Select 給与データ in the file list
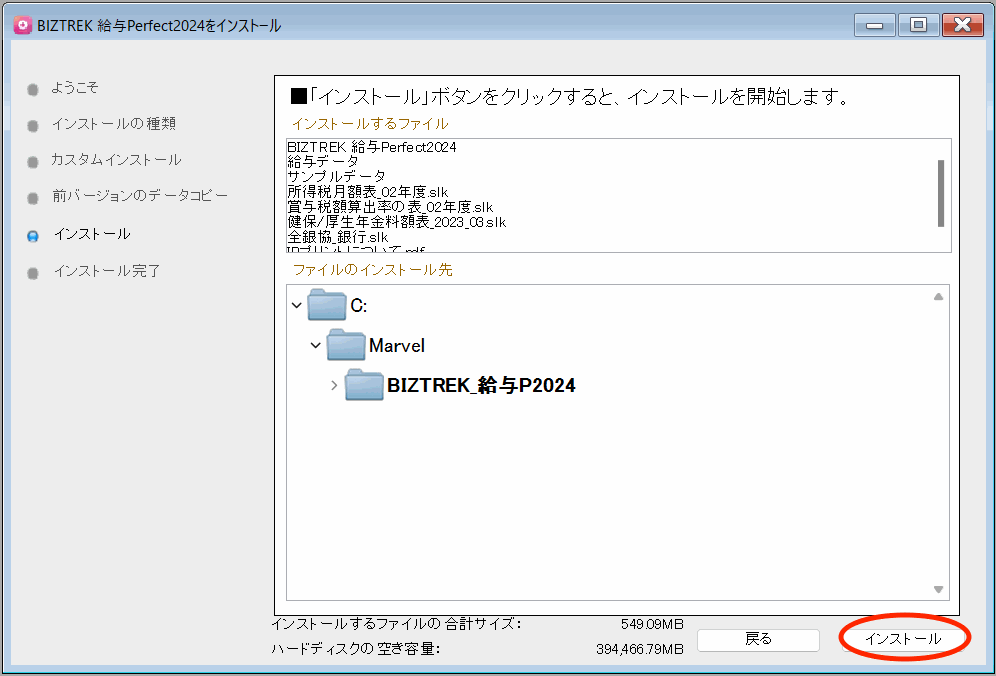 coord(323,162)
